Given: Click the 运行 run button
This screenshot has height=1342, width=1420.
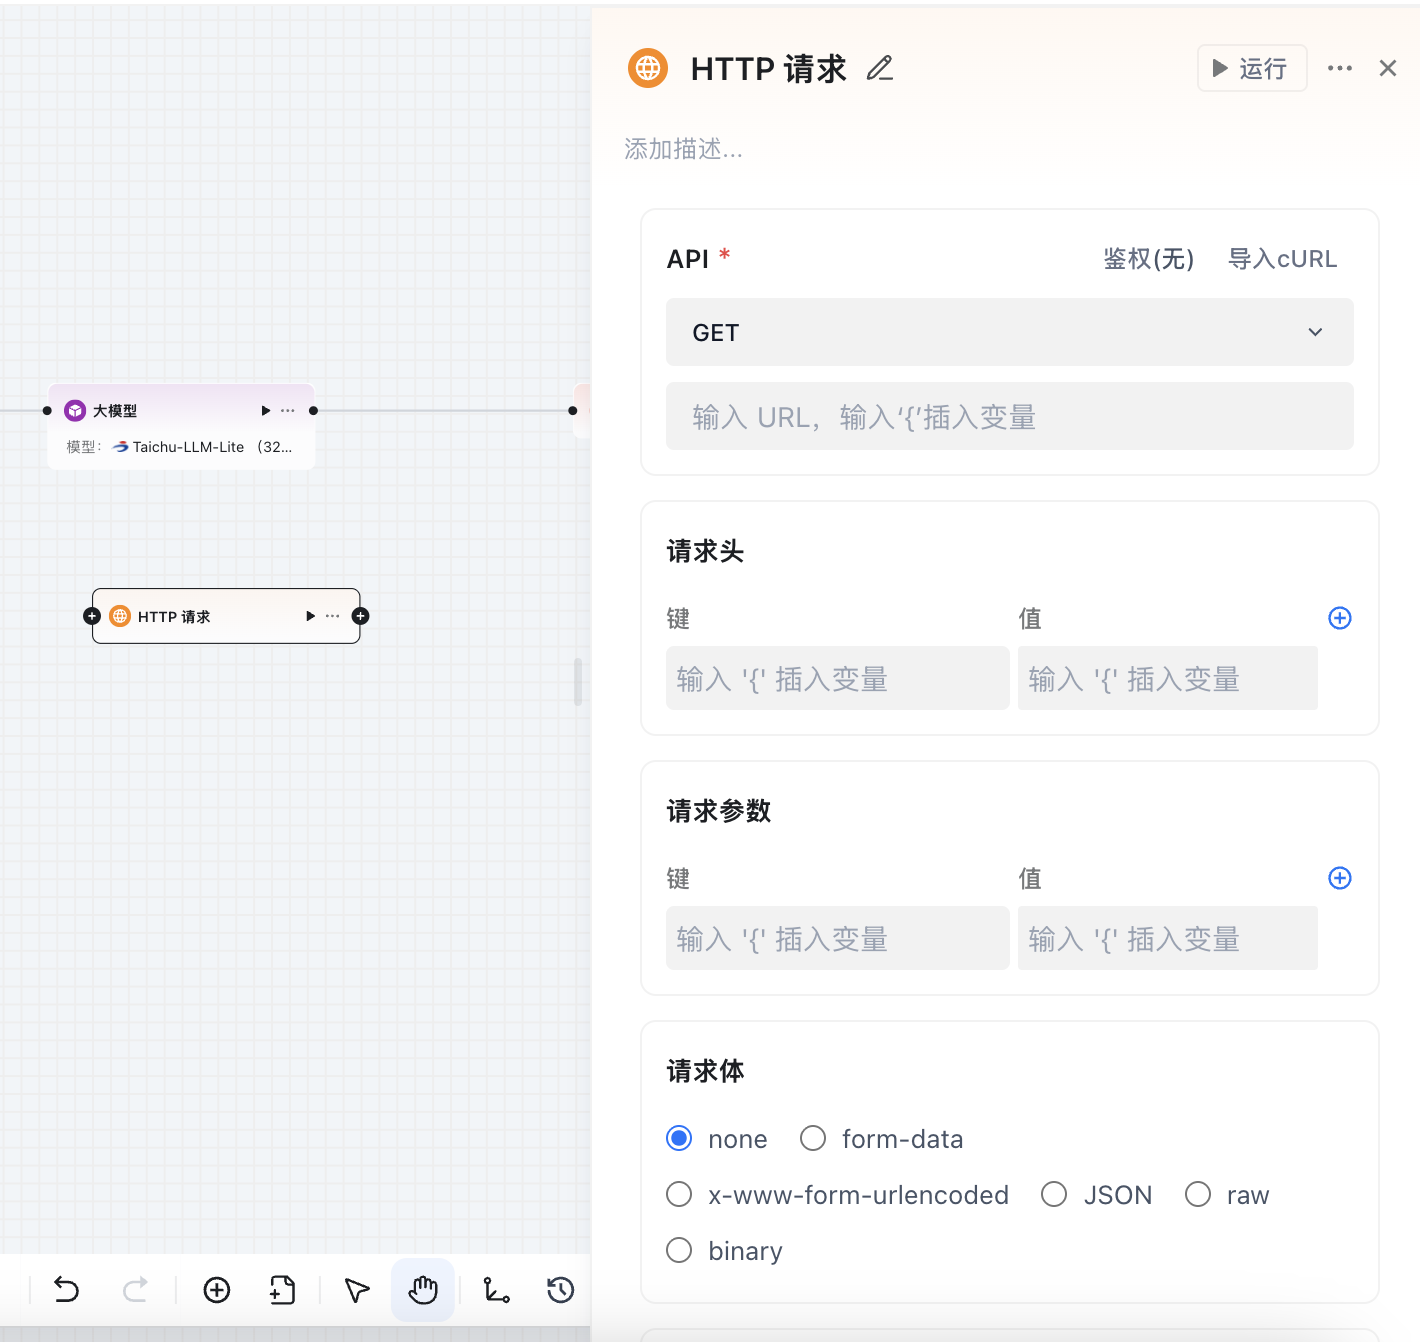Looking at the screenshot, I should [1252, 68].
